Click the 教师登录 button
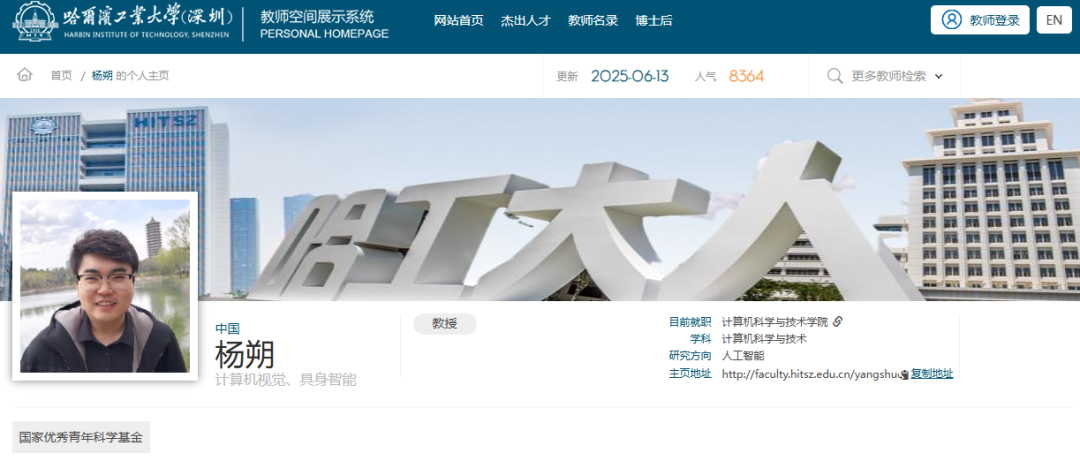1080x468 pixels. 980,20
